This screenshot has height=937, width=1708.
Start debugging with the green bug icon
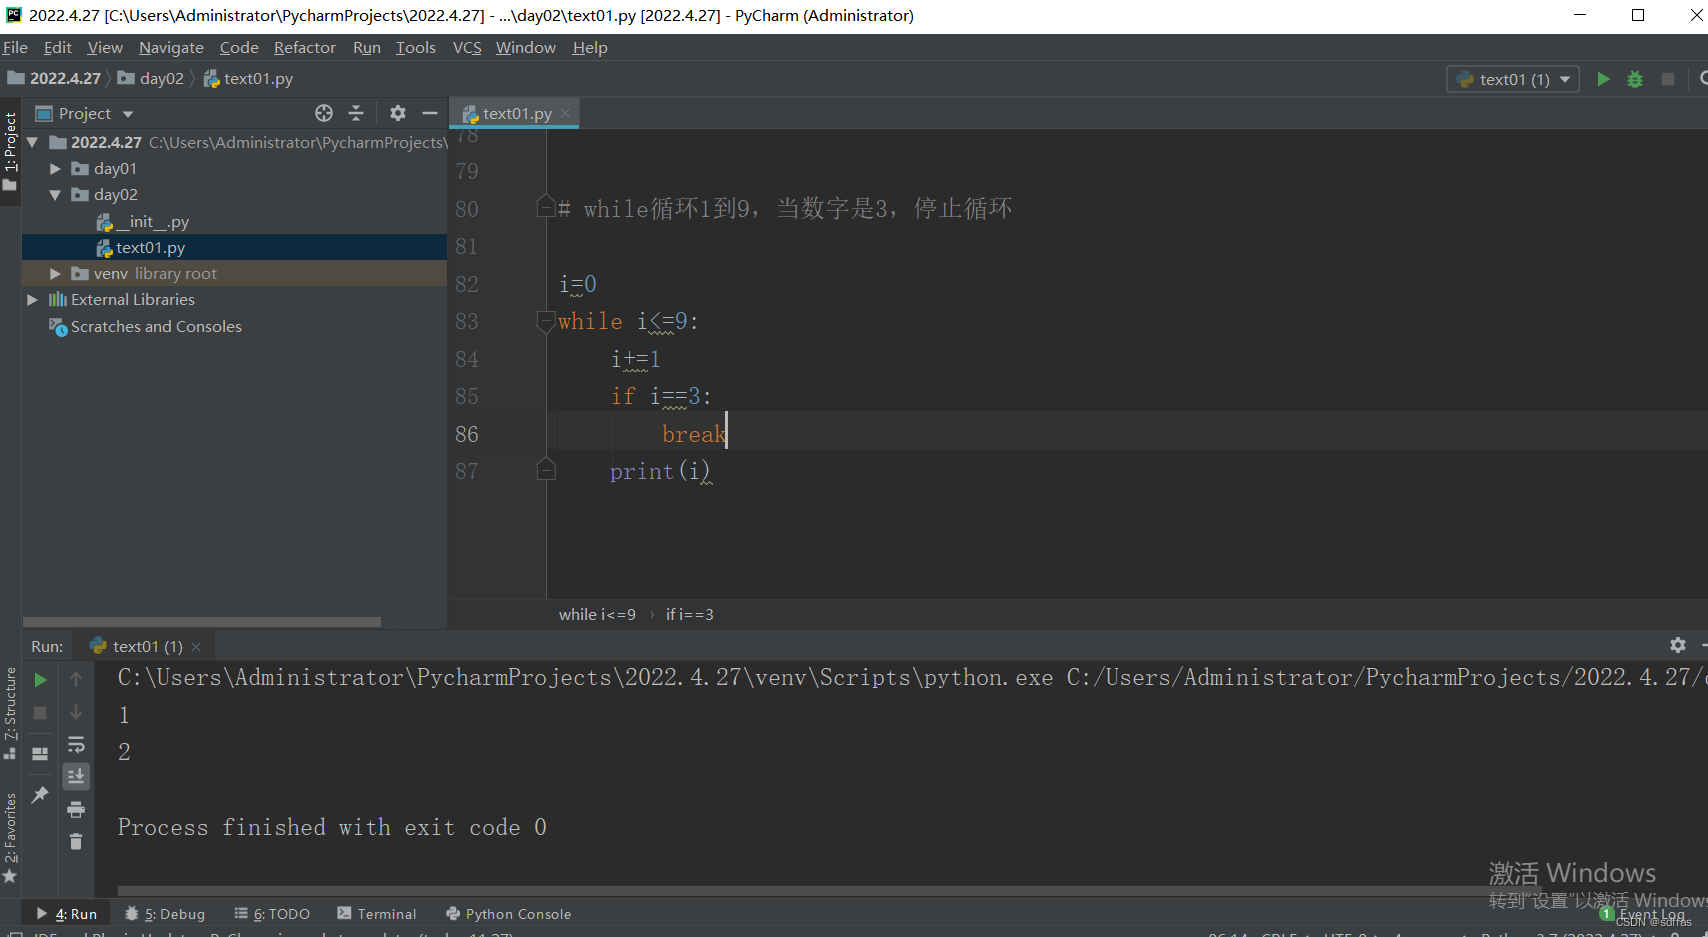click(1635, 79)
